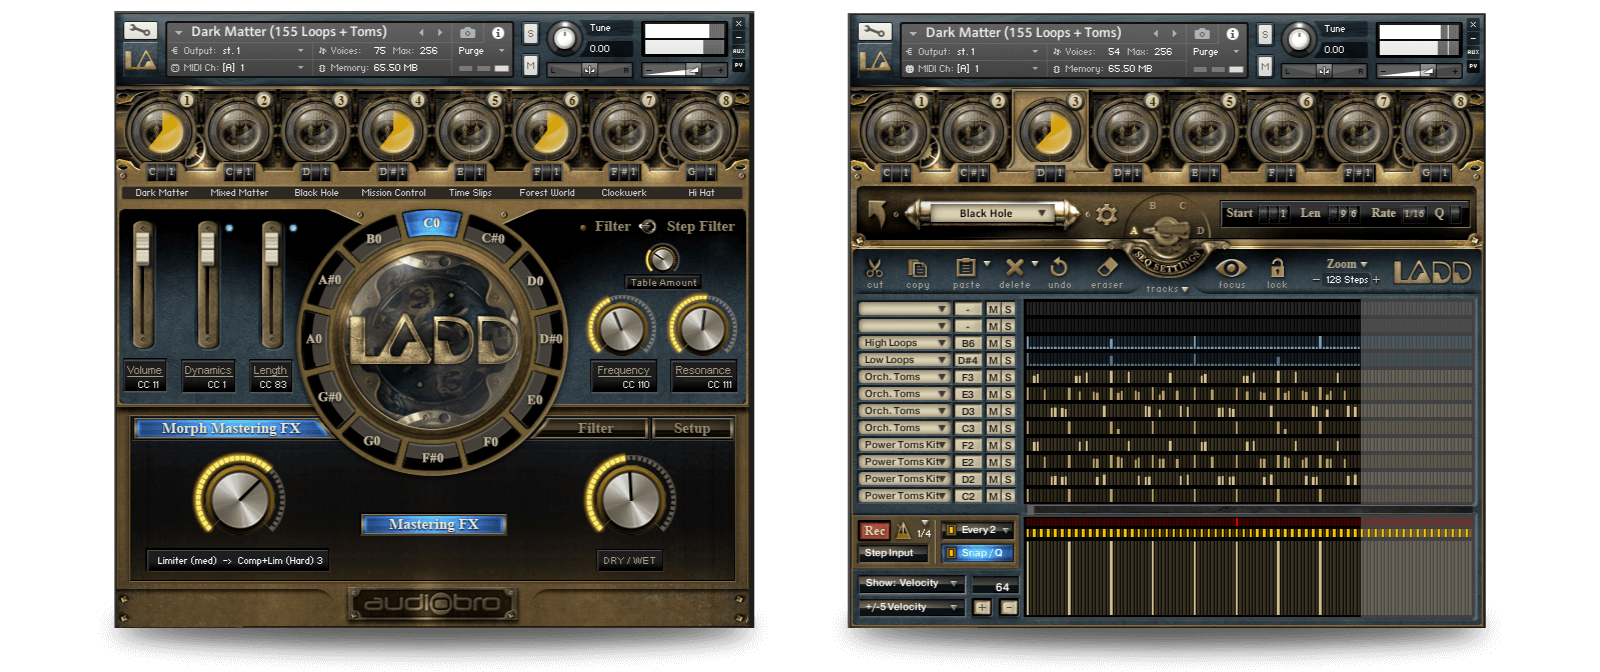This screenshot has height=672, width=1600.
Task: Mute the High Loops track
Action: pos(993,343)
